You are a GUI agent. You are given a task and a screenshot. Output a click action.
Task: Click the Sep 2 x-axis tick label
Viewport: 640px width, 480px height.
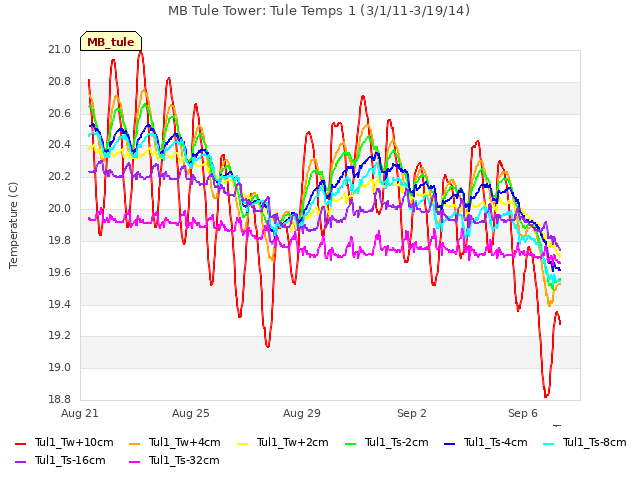[x=412, y=413]
